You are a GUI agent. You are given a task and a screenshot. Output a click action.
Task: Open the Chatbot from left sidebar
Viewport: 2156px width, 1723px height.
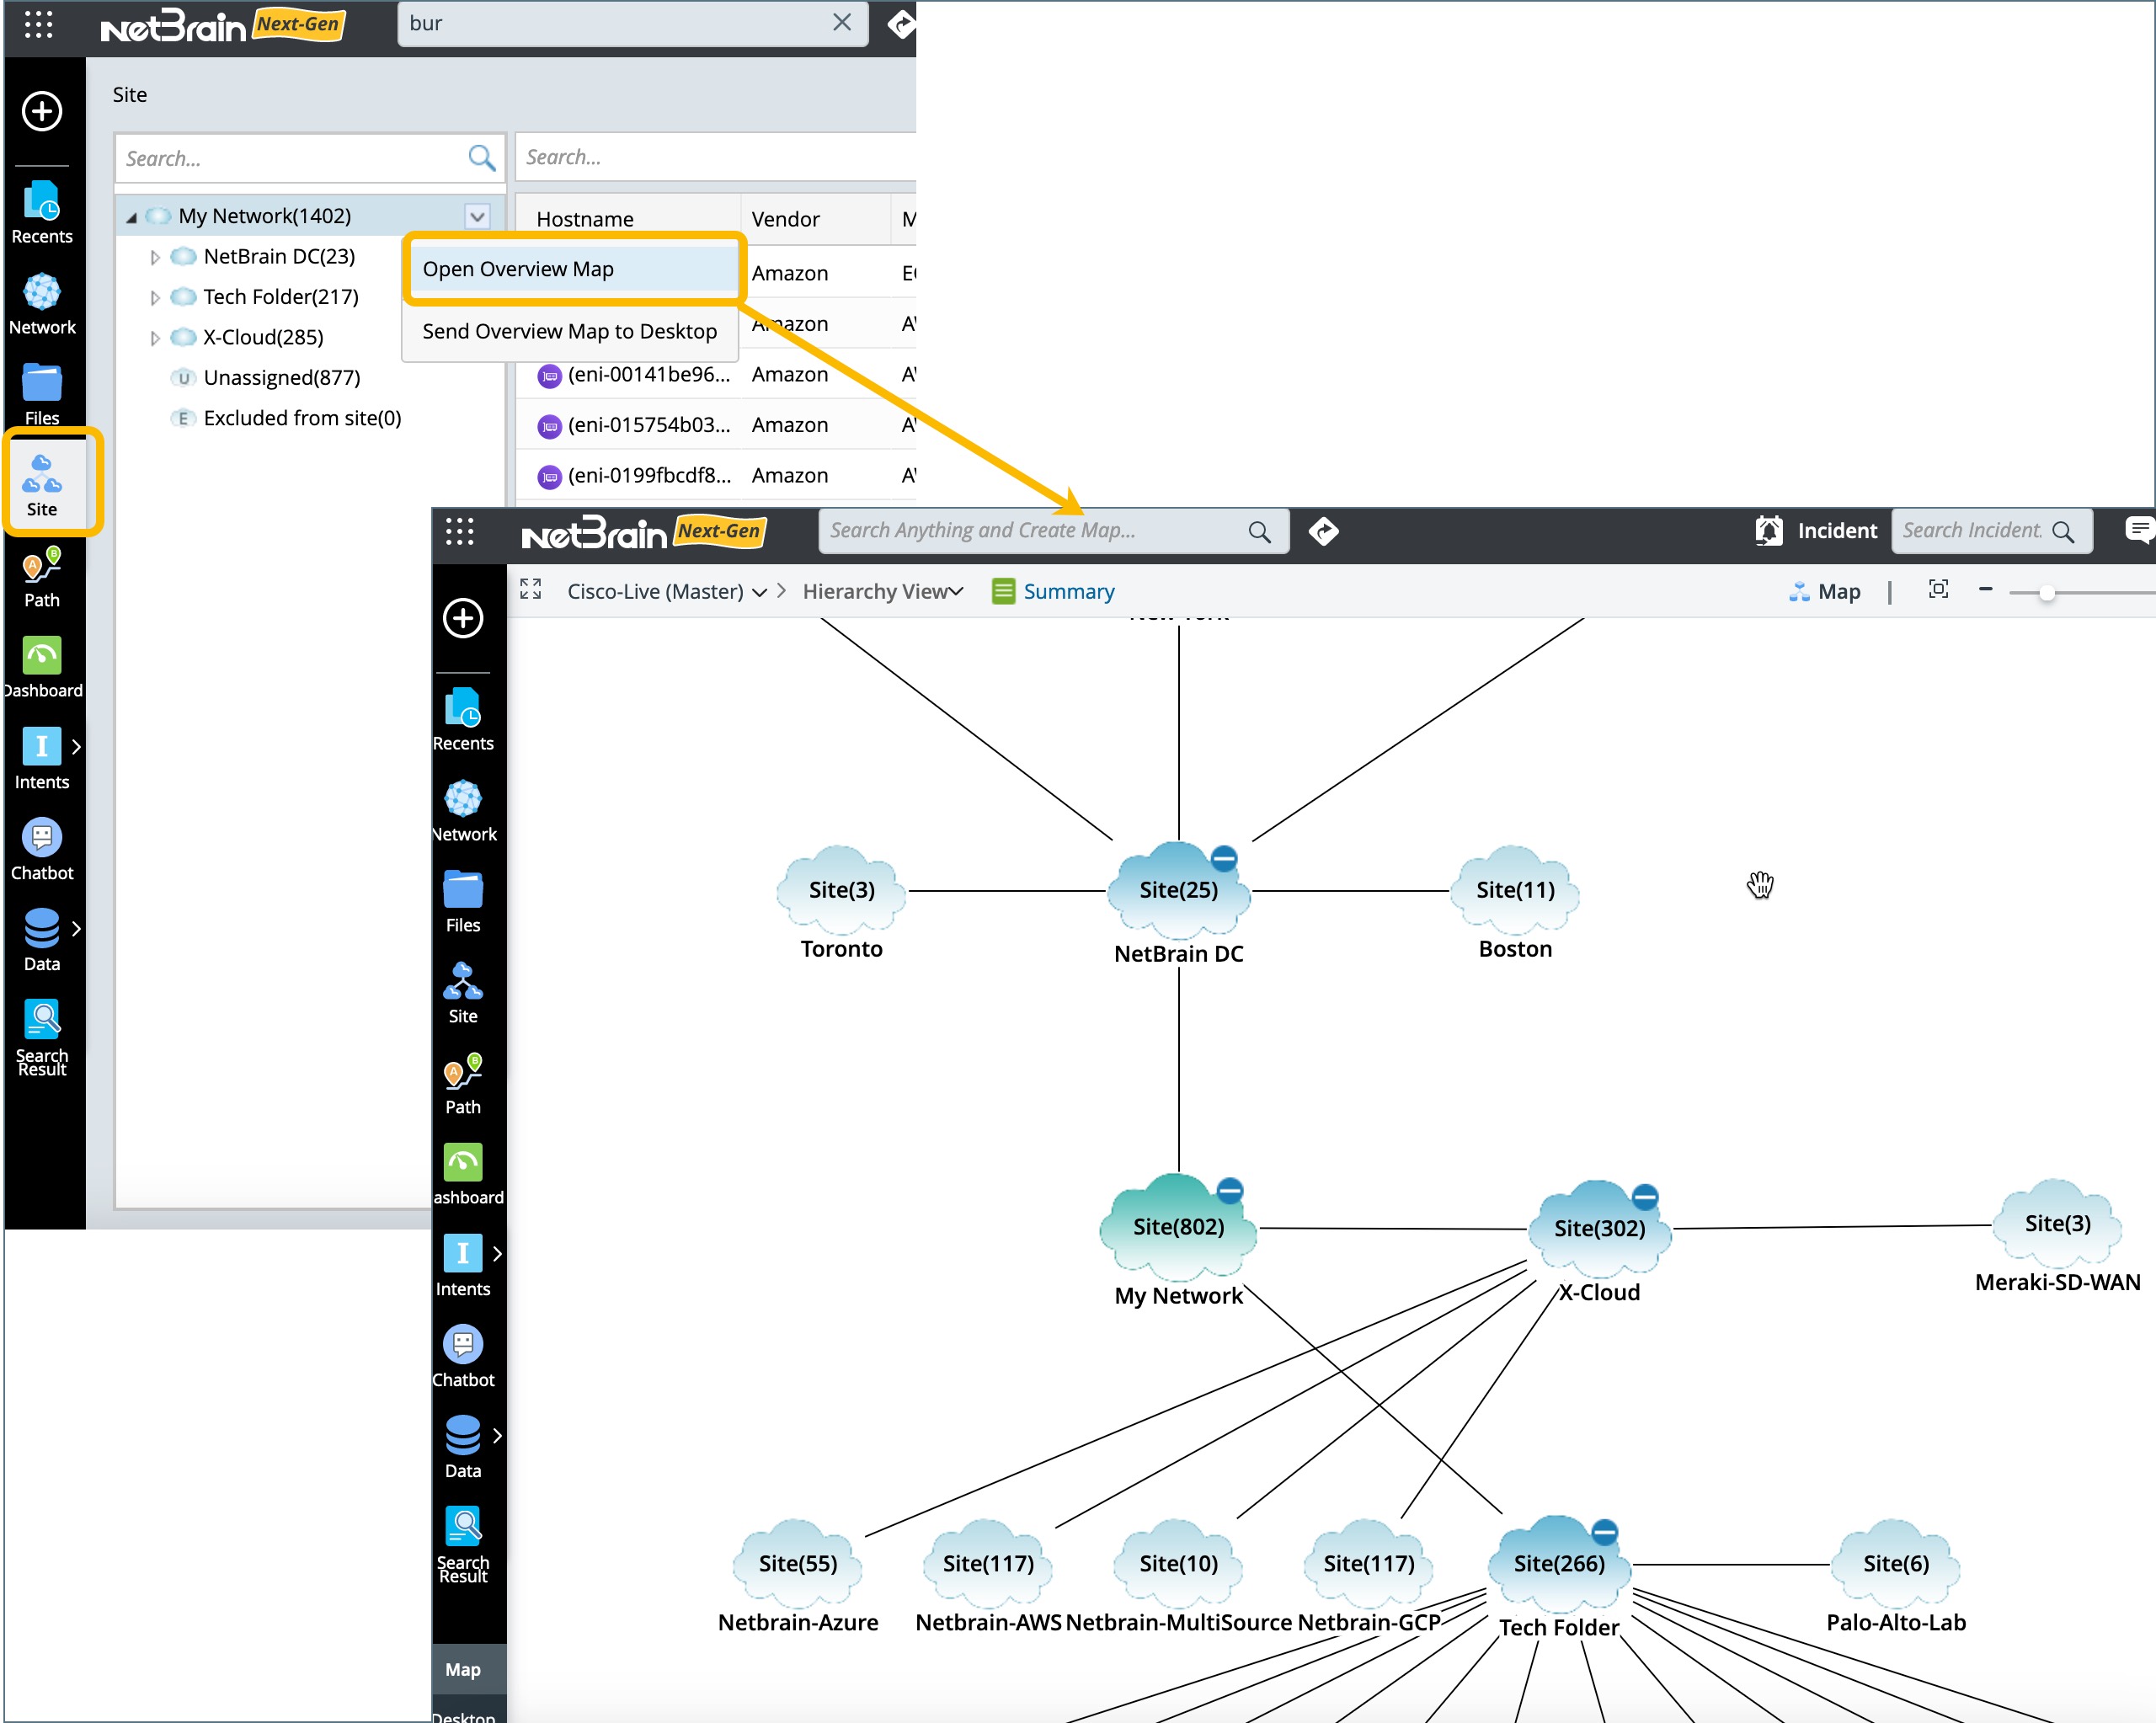(42, 849)
